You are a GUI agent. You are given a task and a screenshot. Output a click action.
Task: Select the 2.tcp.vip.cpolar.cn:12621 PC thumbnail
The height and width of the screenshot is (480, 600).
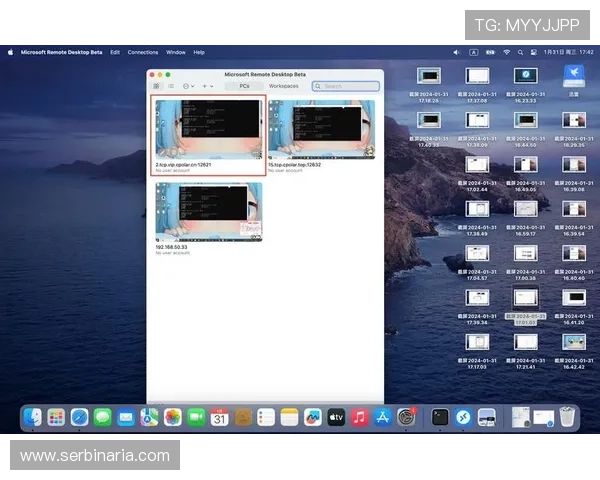tap(209, 129)
